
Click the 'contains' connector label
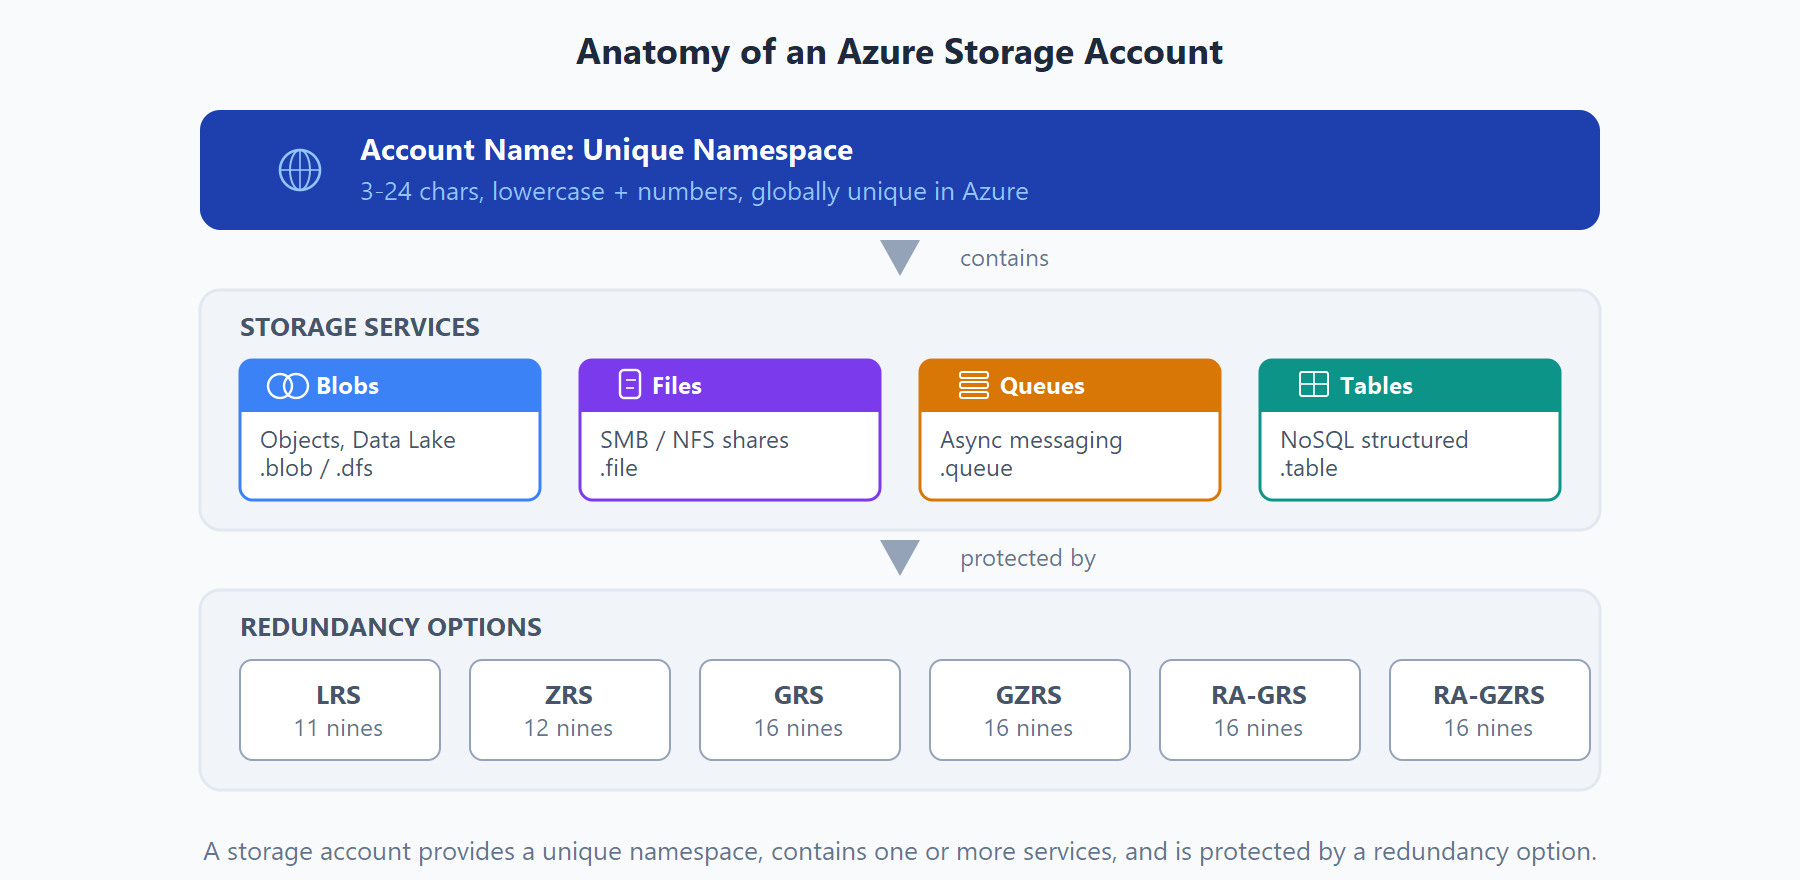[x=1004, y=258]
